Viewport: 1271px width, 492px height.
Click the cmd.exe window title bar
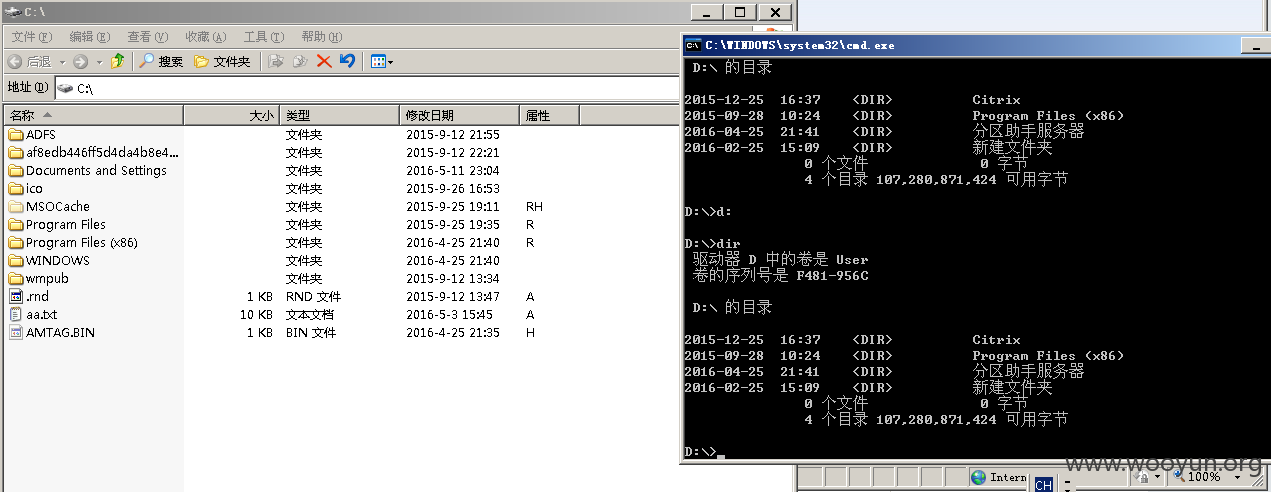pos(975,45)
